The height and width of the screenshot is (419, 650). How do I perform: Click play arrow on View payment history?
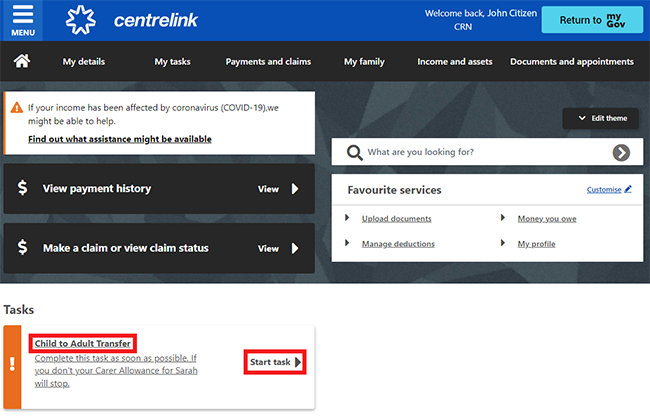295,189
